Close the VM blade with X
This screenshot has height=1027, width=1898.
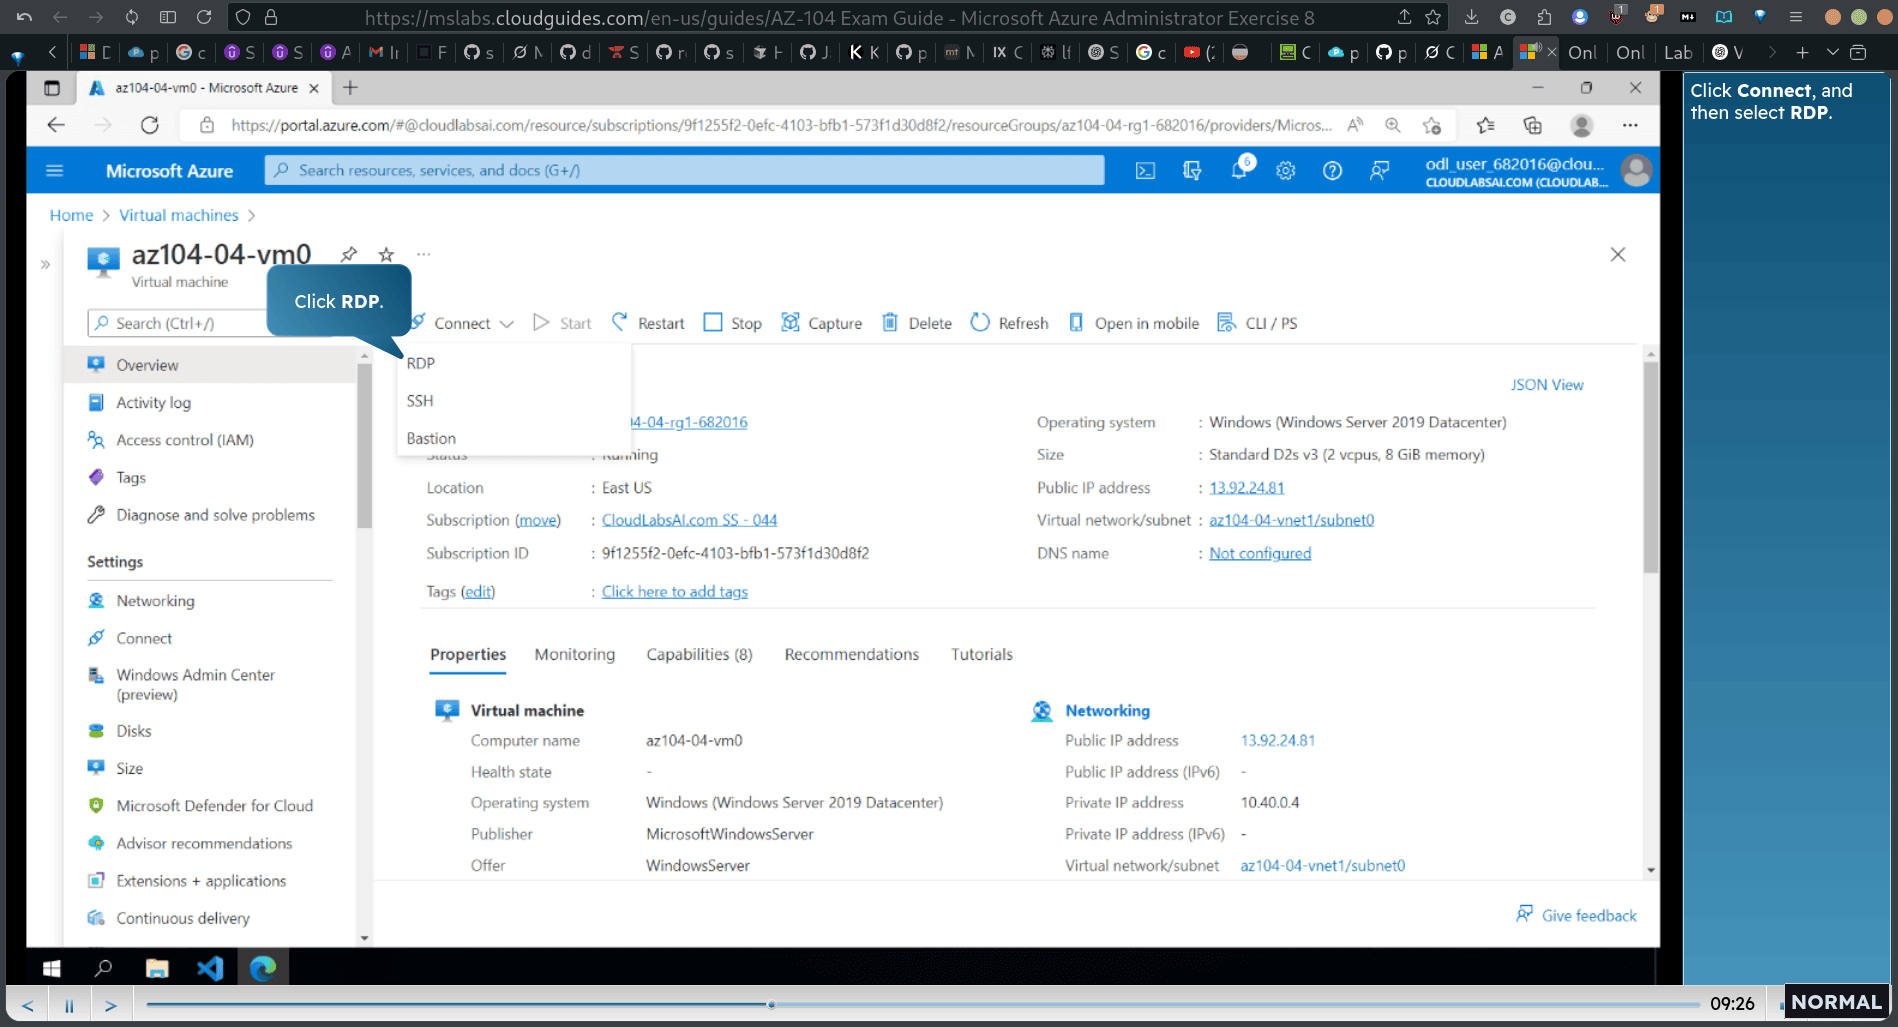(x=1618, y=255)
